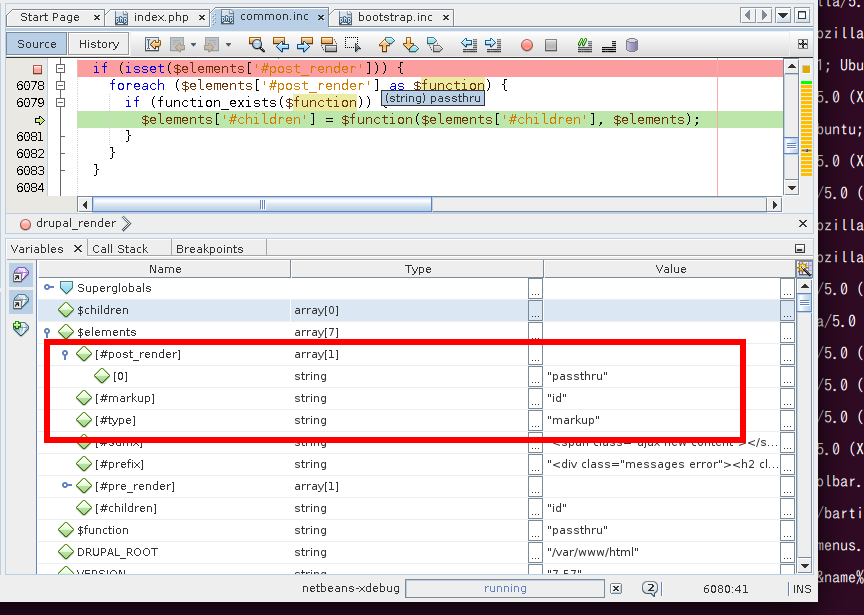Image resolution: width=864 pixels, height=615 pixels.
Task: Shift line right toolbar icon
Action: tap(493, 45)
